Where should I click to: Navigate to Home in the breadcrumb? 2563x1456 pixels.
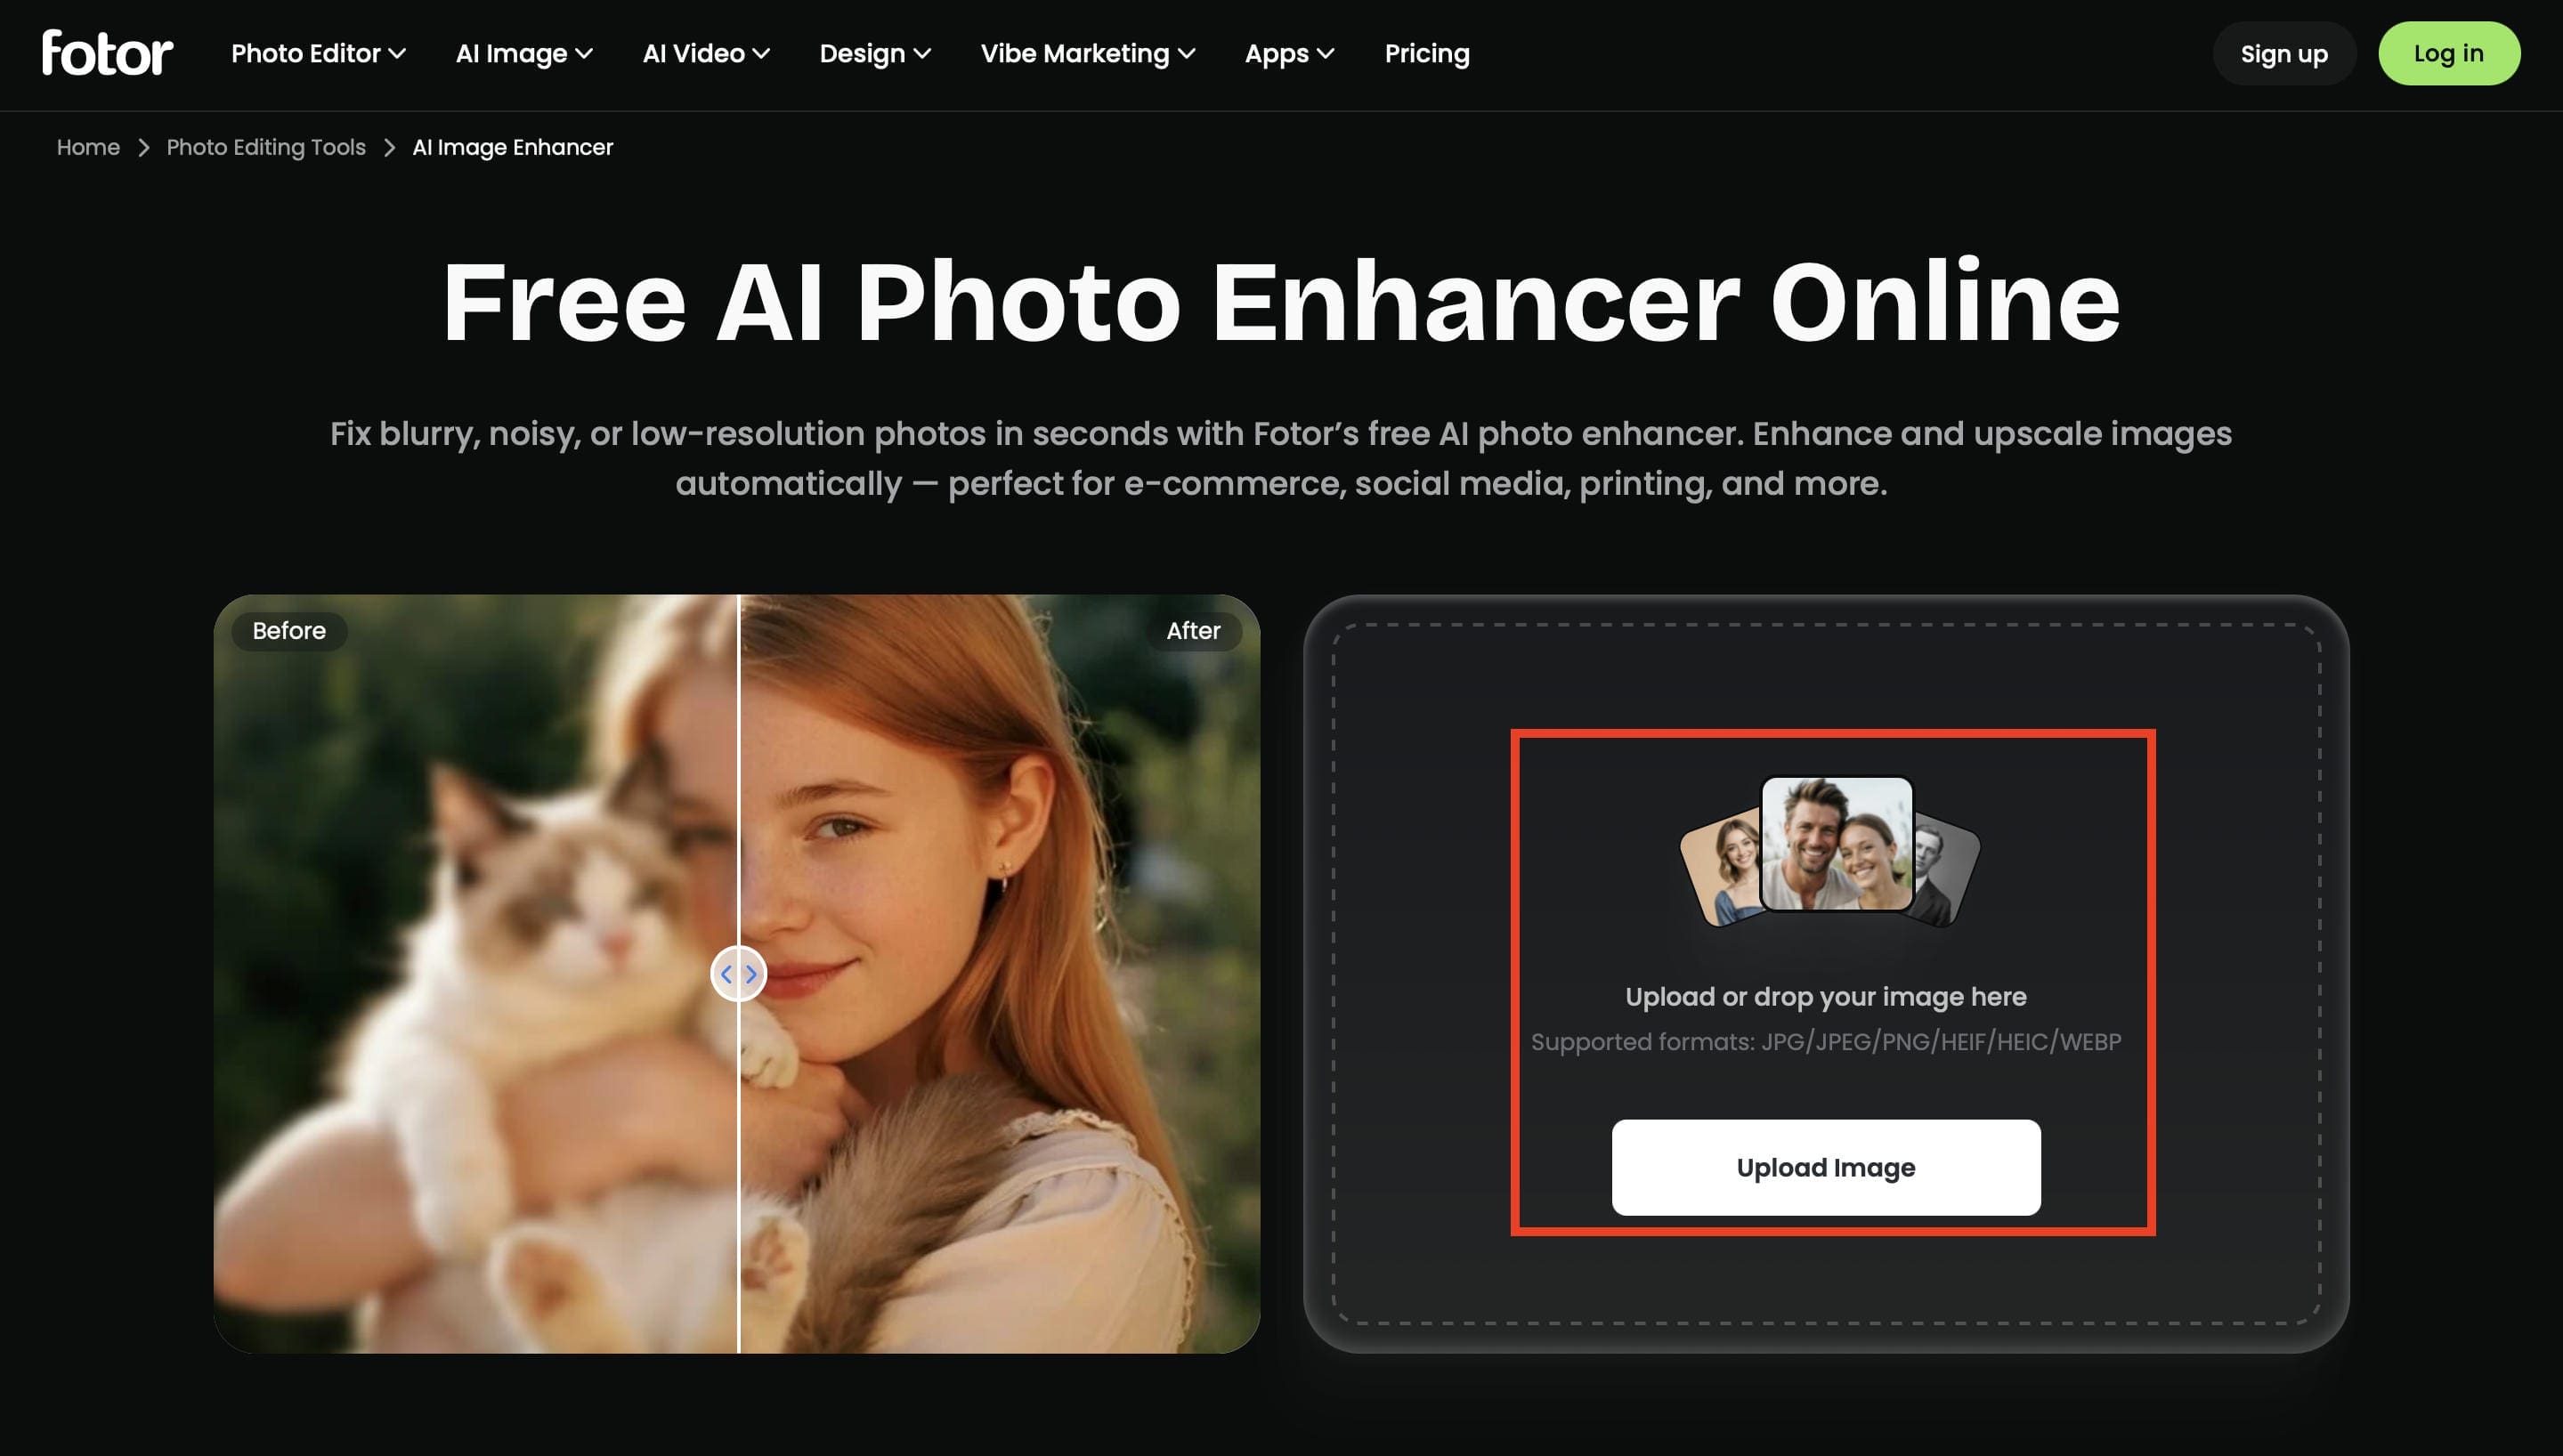tap(88, 148)
